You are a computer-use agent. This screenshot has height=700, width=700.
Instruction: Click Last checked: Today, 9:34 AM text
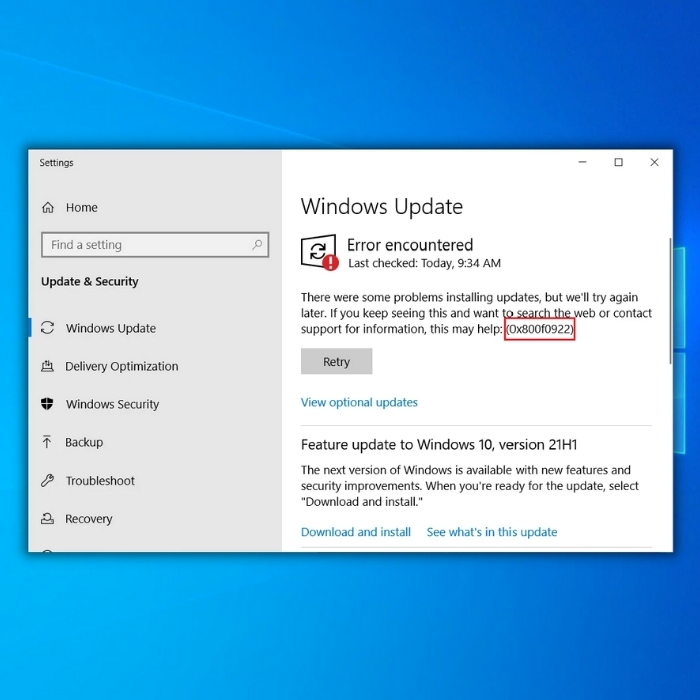(424, 263)
